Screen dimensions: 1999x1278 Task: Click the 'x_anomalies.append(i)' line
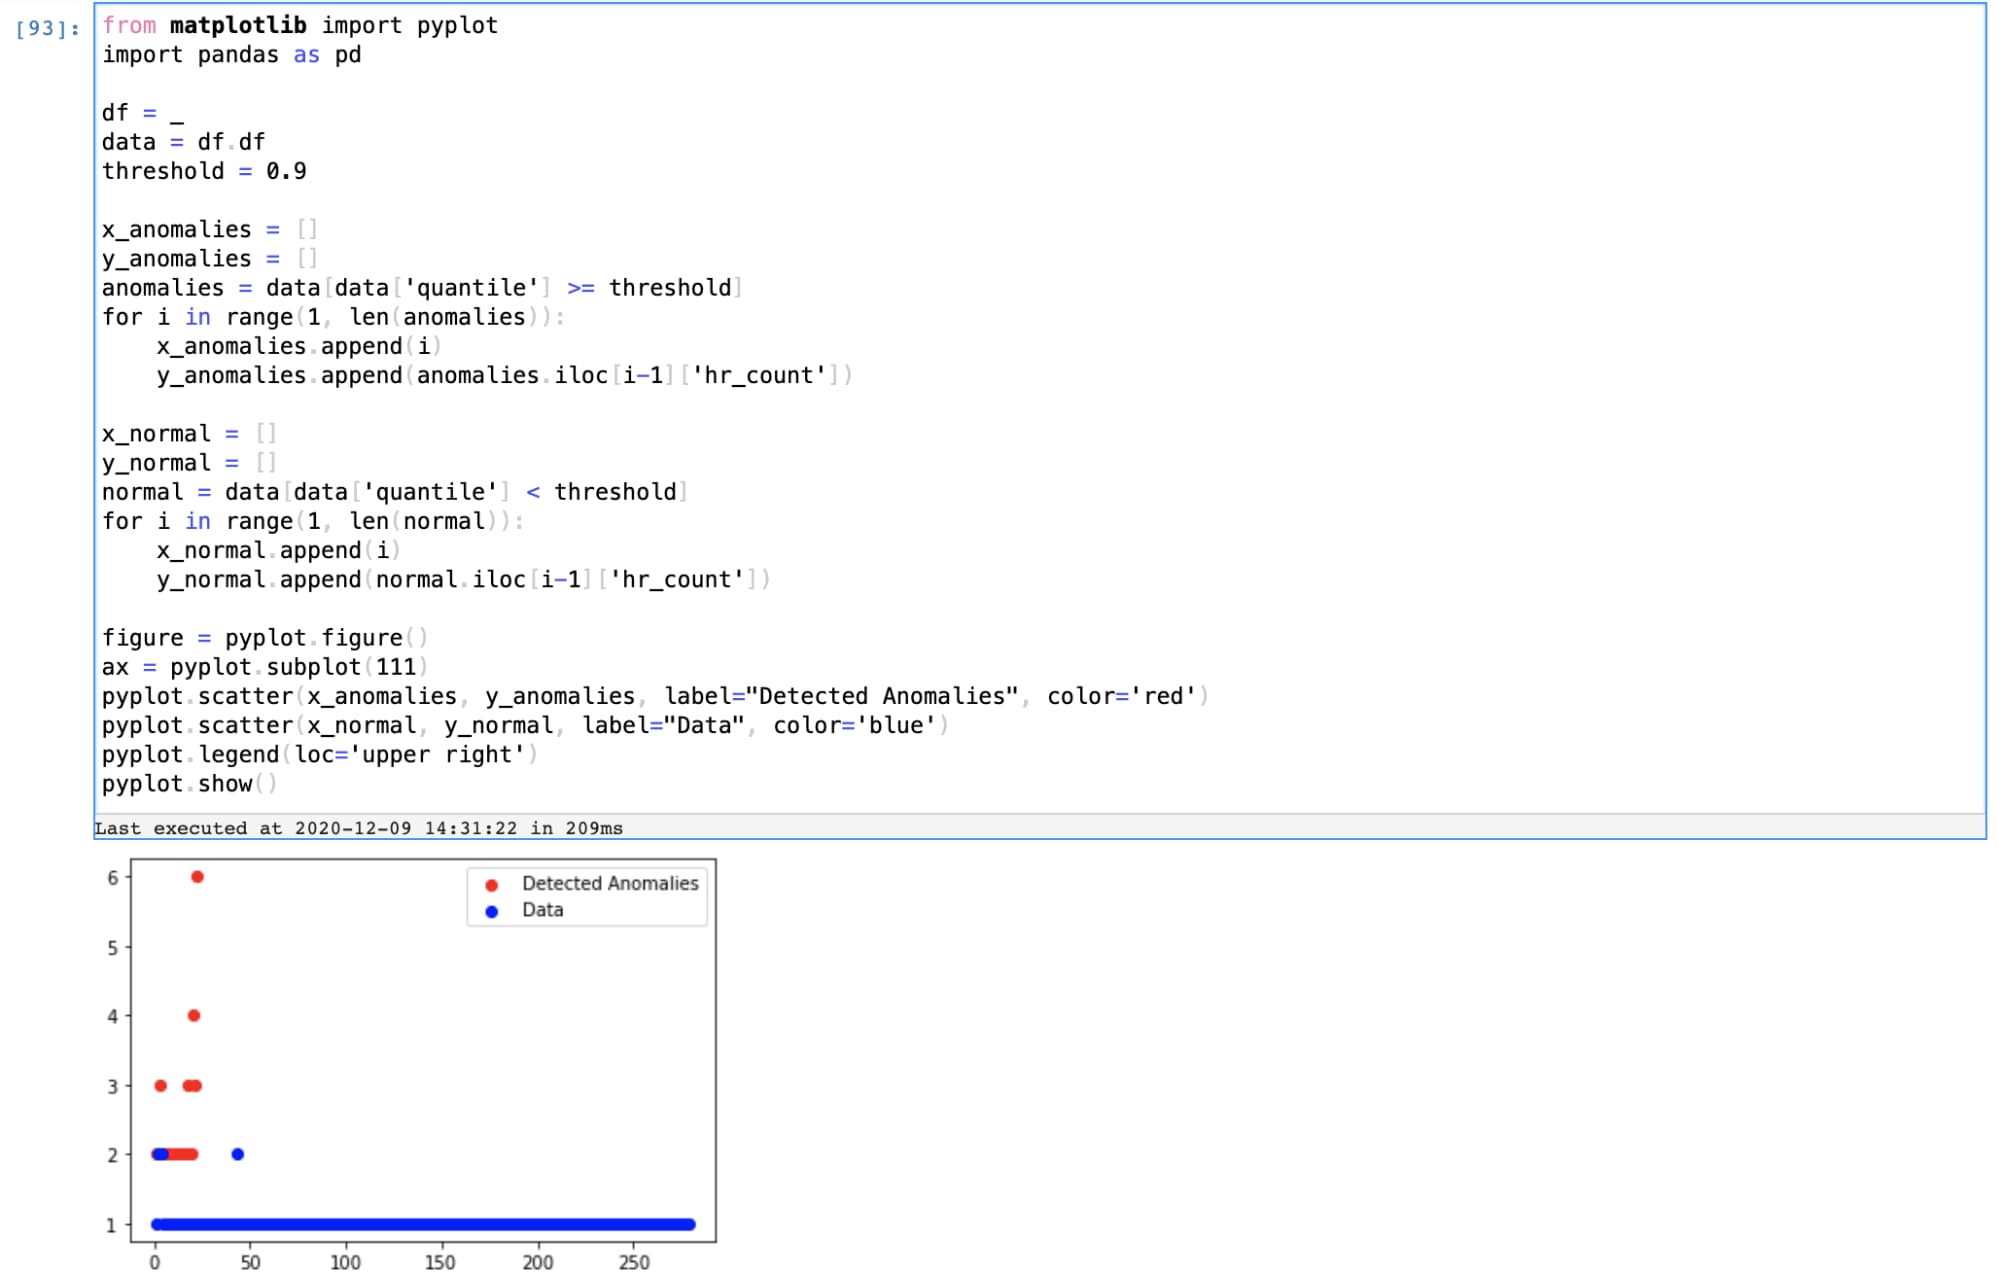[299, 346]
